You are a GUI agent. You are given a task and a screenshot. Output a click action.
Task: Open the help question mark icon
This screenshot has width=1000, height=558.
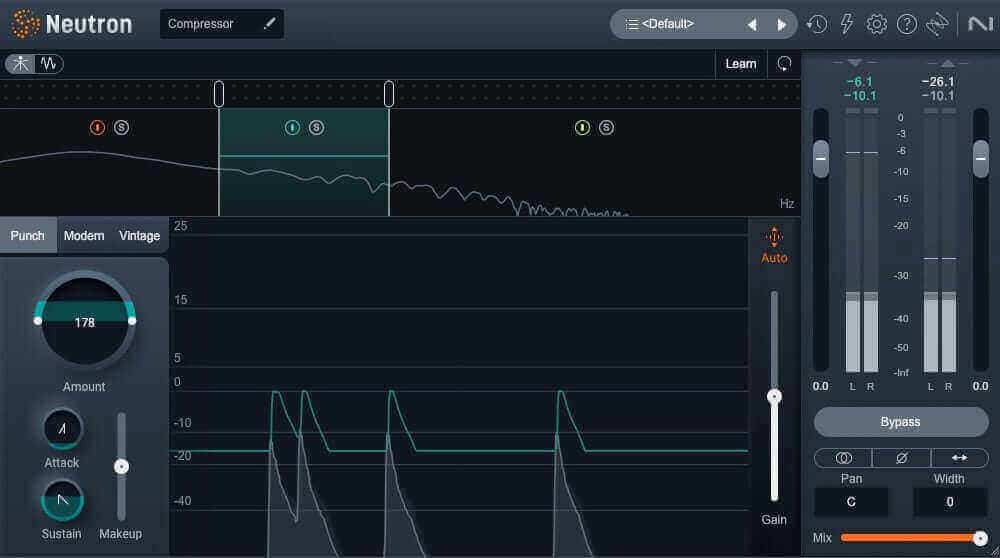coord(906,24)
